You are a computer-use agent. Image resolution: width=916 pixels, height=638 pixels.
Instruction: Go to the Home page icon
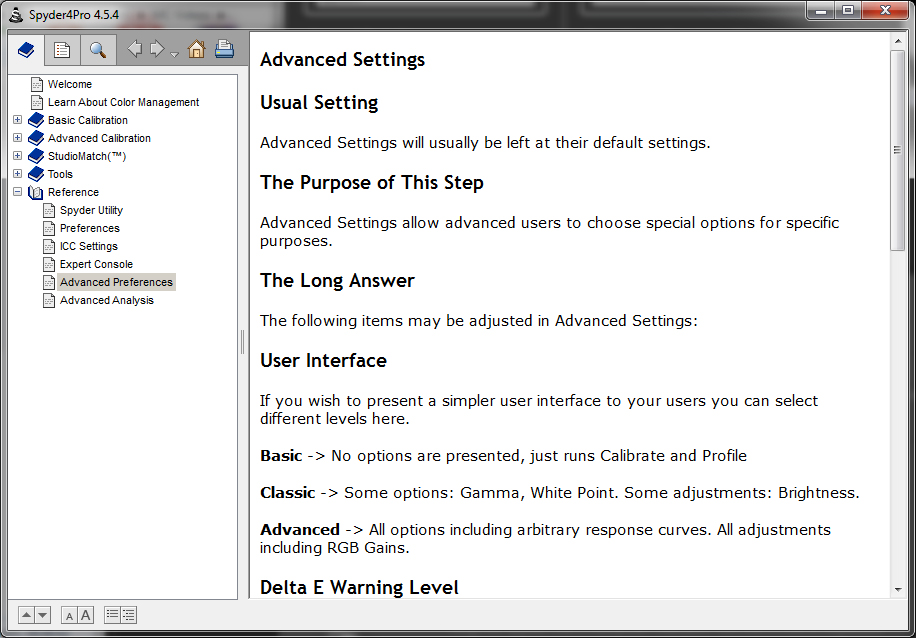[x=196, y=49]
